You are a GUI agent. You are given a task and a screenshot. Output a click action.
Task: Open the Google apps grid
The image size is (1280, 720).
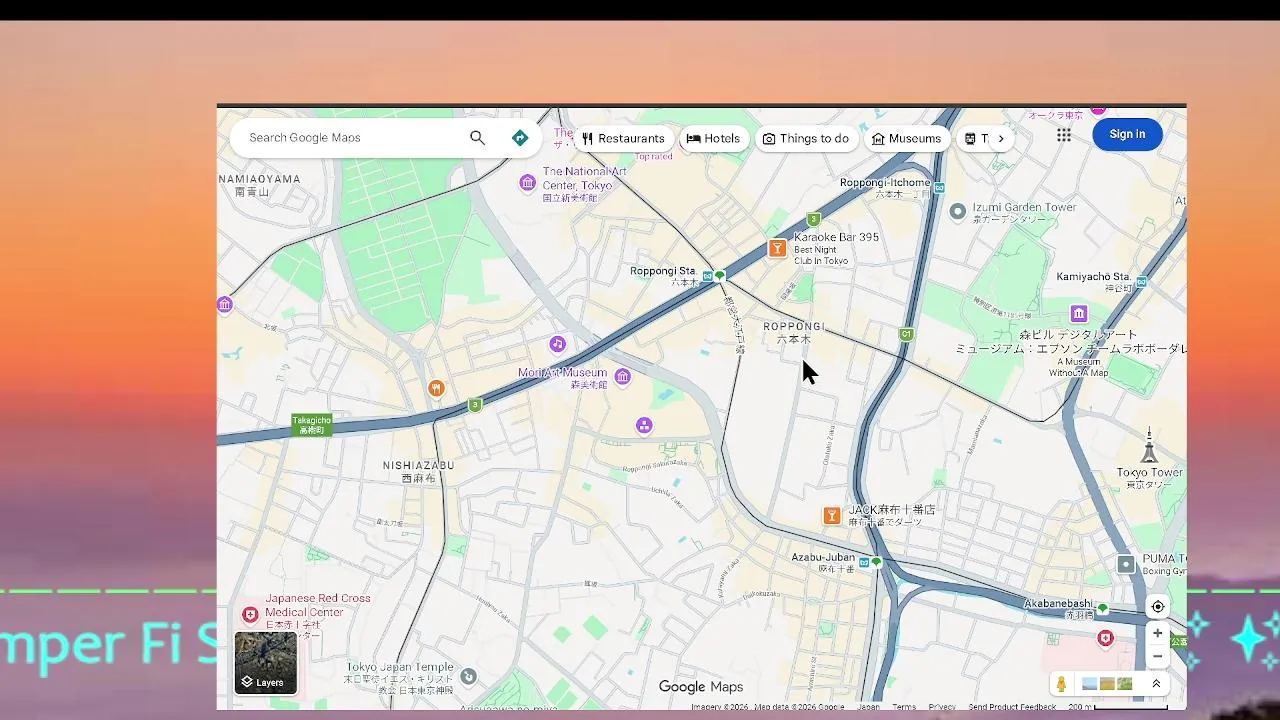1064,135
